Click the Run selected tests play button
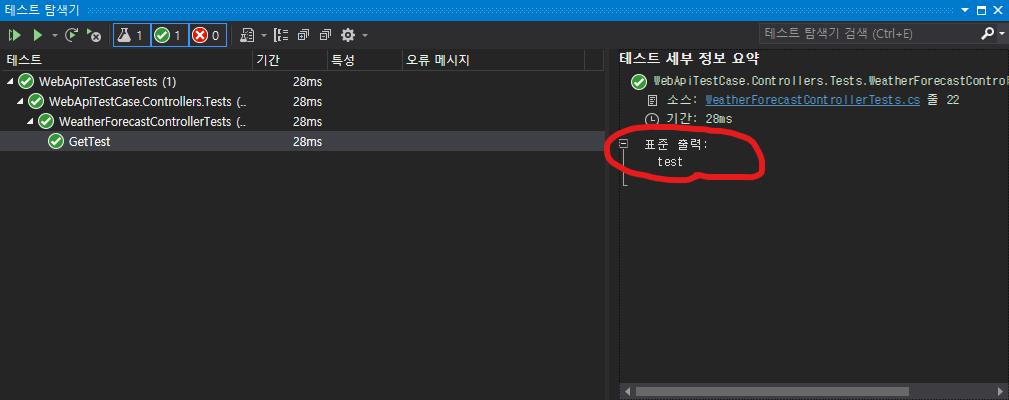Viewport: 1009px width, 400px height. coord(38,35)
